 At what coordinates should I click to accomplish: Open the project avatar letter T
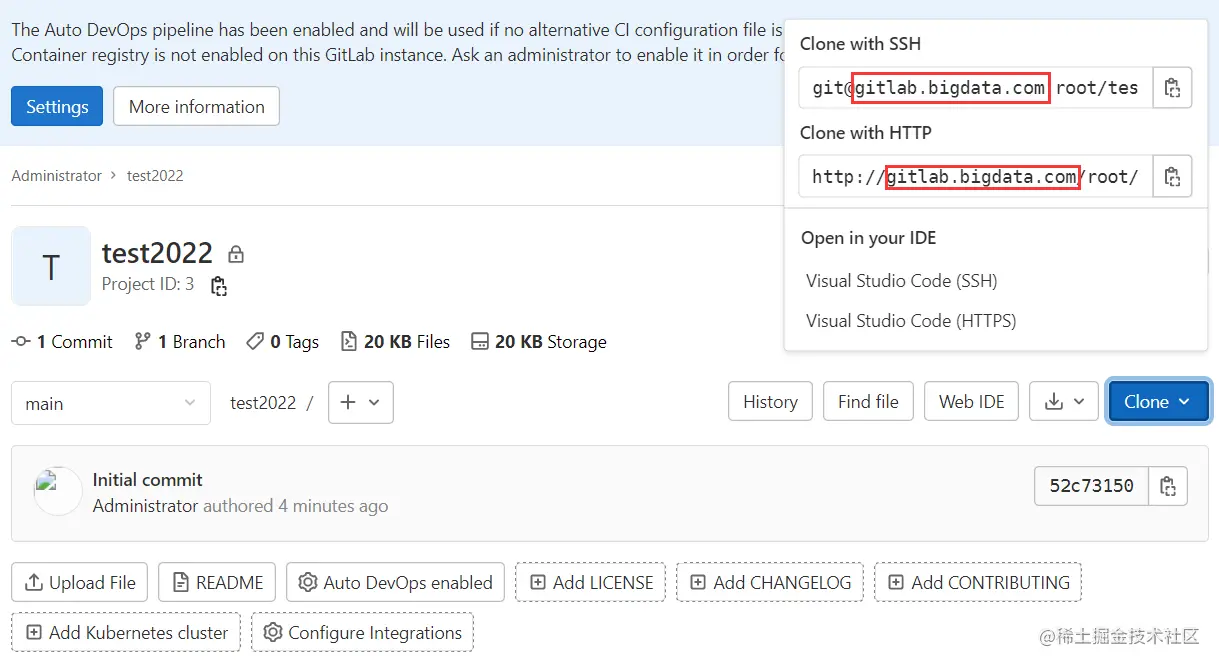click(x=51, y=266)
